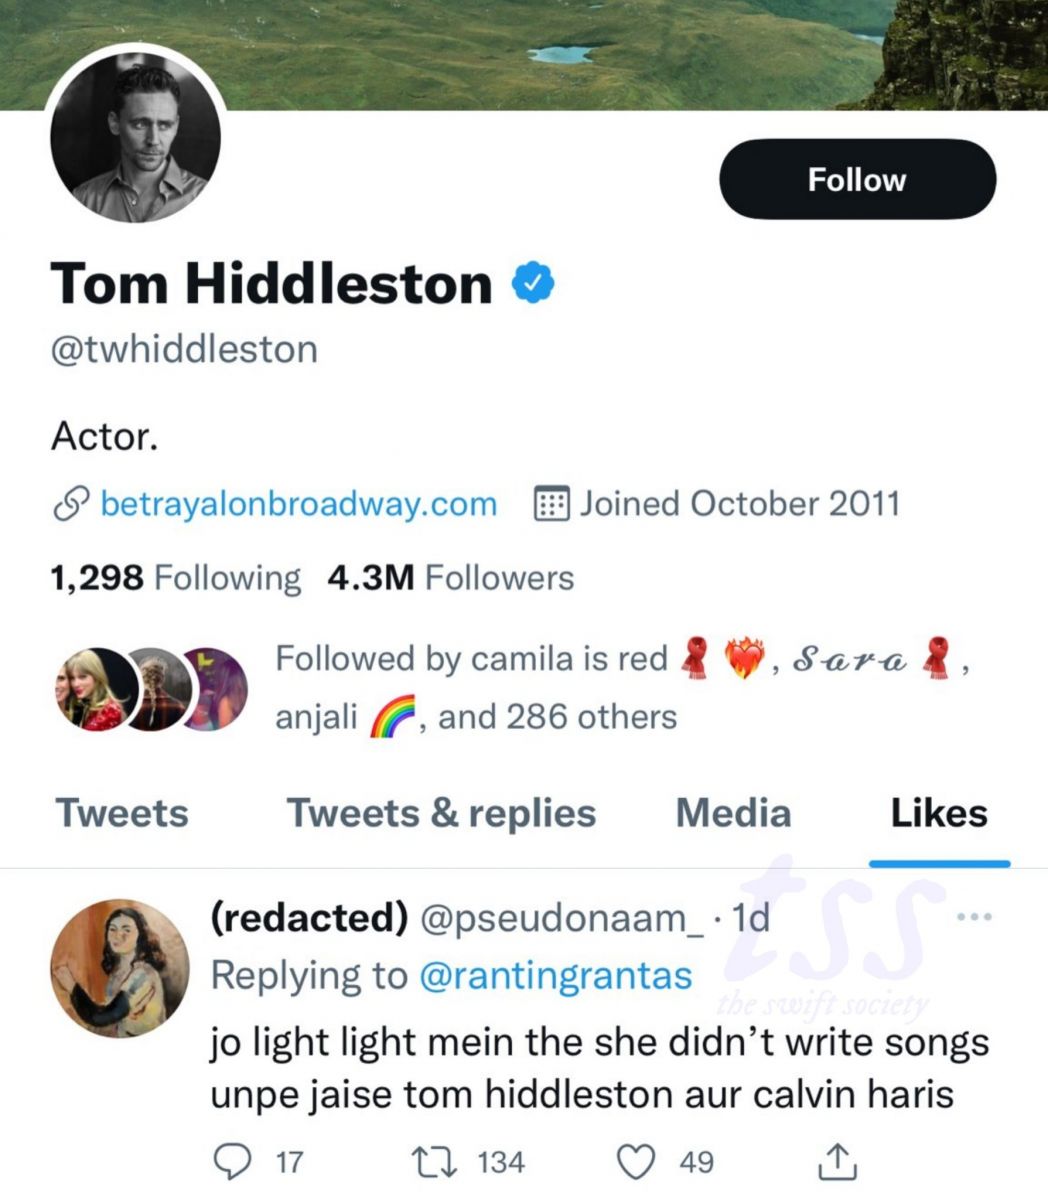Image resolution: width=1048 pixels, height=1200 pixels.
Task: Open the 4.3M Followers list
Action: [x=450, y=578]
